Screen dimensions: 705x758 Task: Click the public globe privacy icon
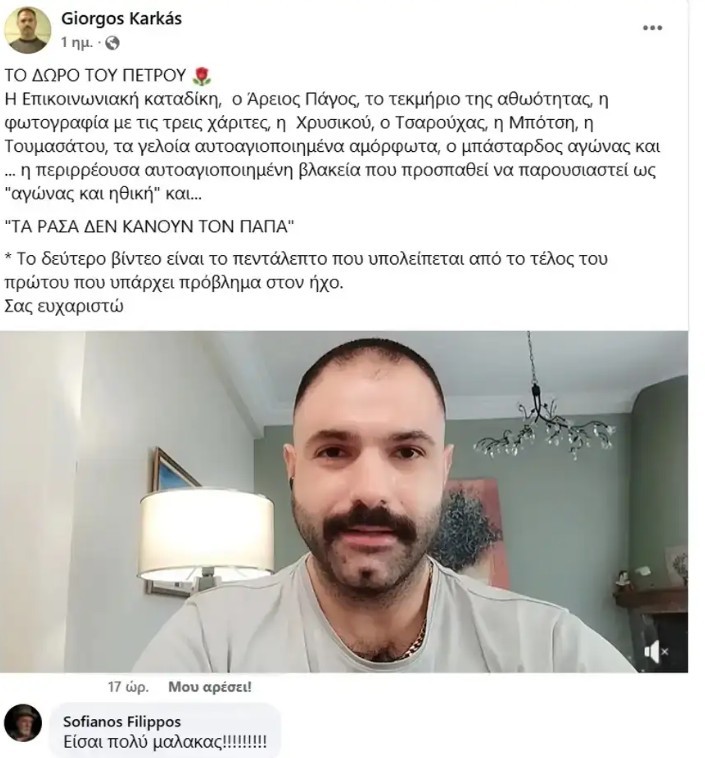pyautogui.click(x=112, y=43)
